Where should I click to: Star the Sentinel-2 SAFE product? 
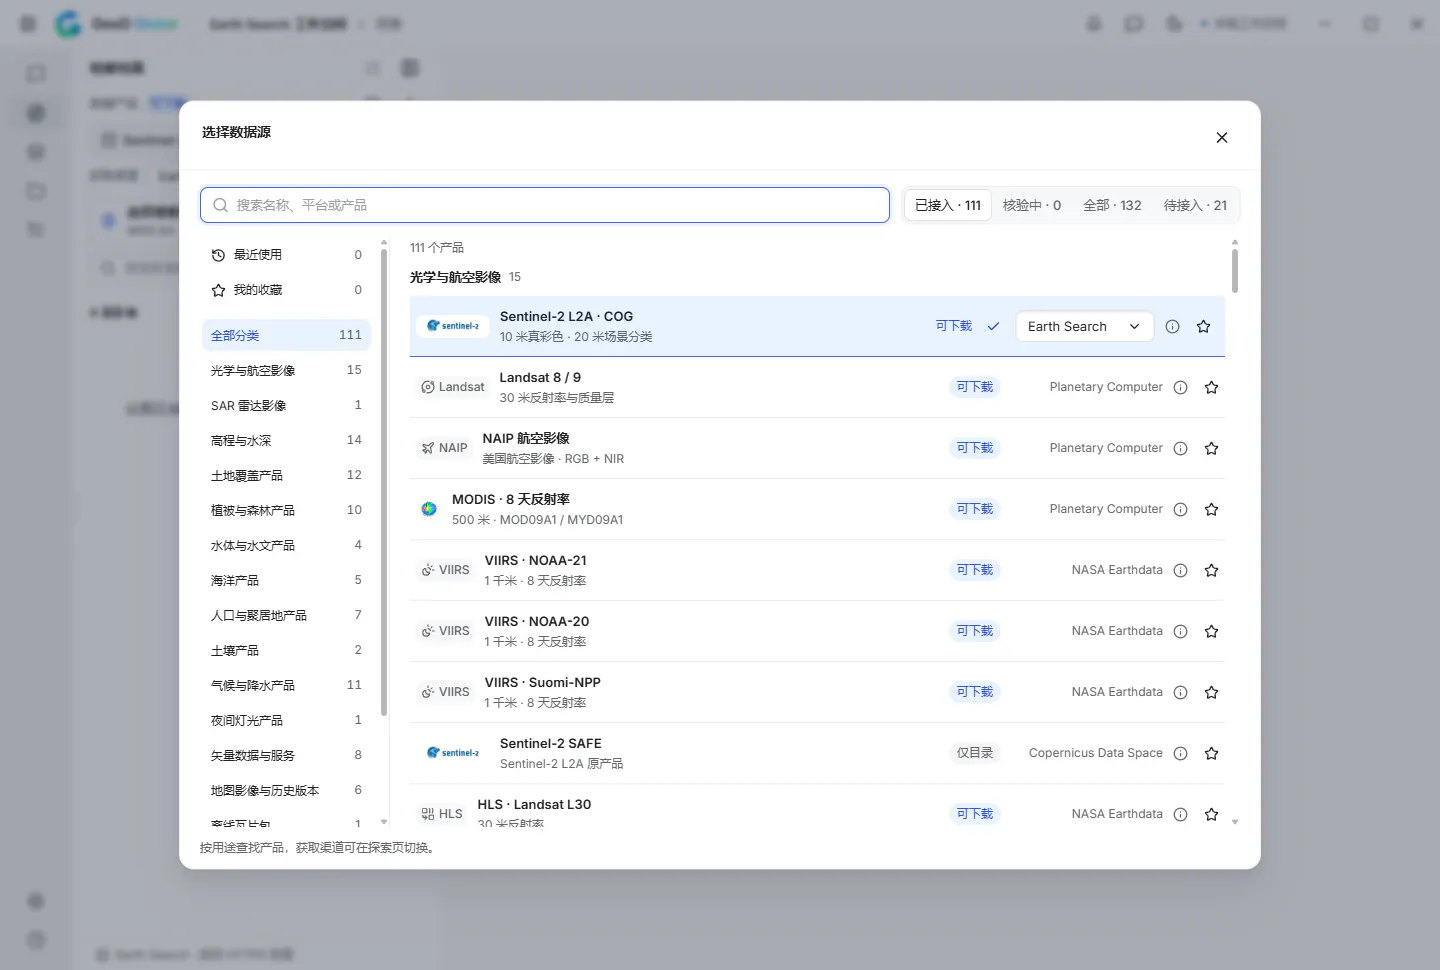pos(1211,753)
